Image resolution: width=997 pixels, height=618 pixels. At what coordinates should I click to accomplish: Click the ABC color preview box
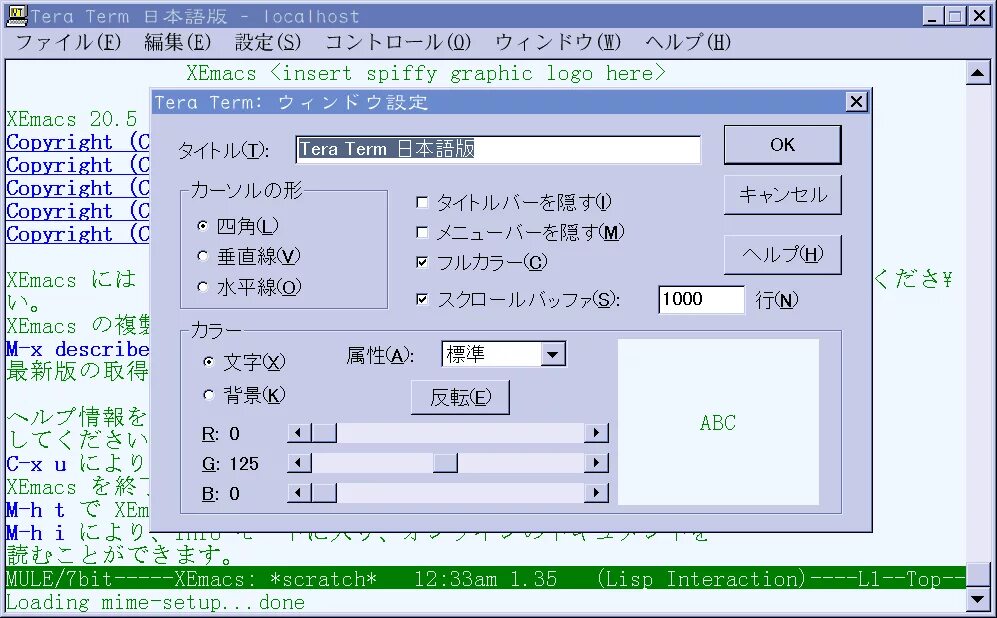point(719,422)
